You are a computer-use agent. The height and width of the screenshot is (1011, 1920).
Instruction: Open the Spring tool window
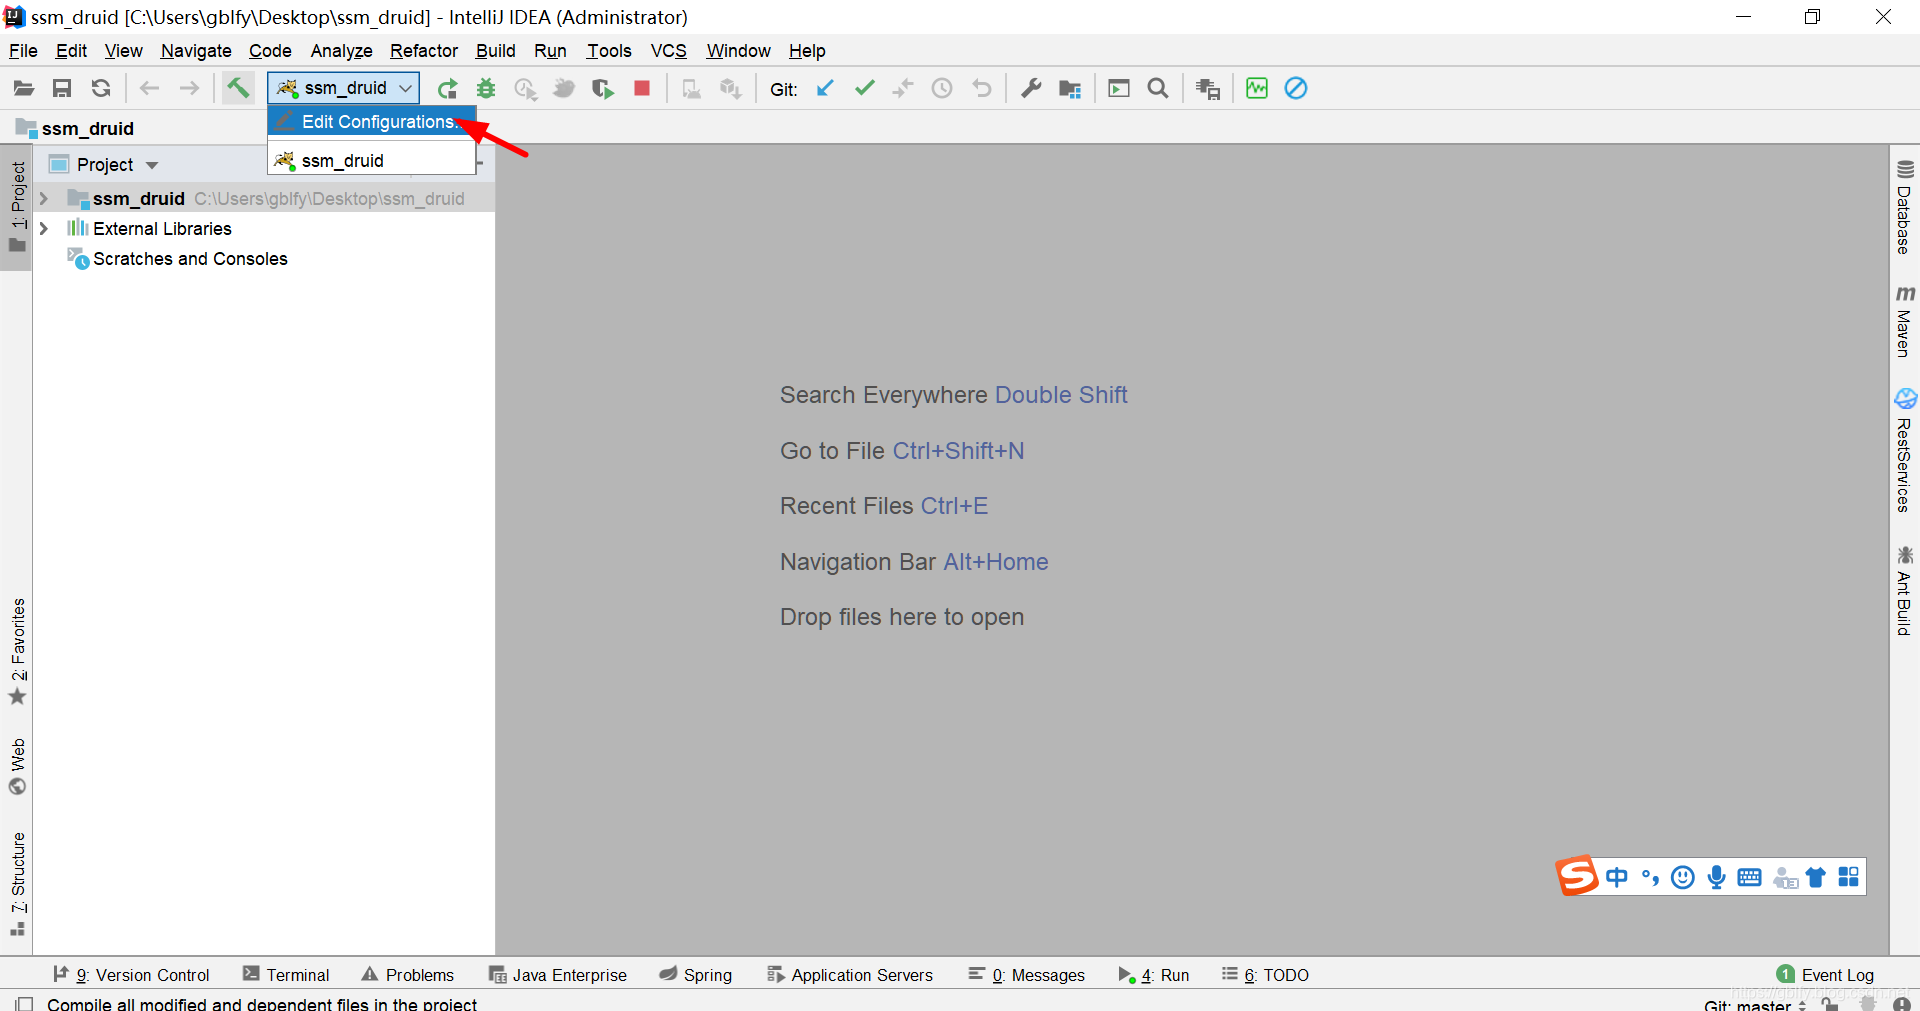pos(696,975)
